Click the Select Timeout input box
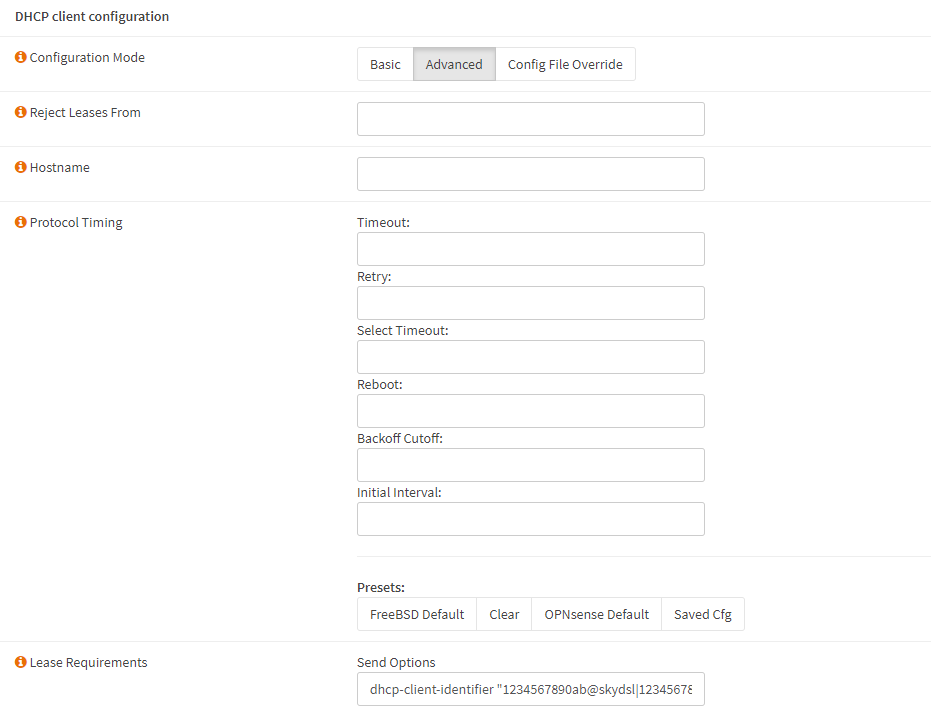Viewport: 931px width, 725px height. tap(530, 357)
